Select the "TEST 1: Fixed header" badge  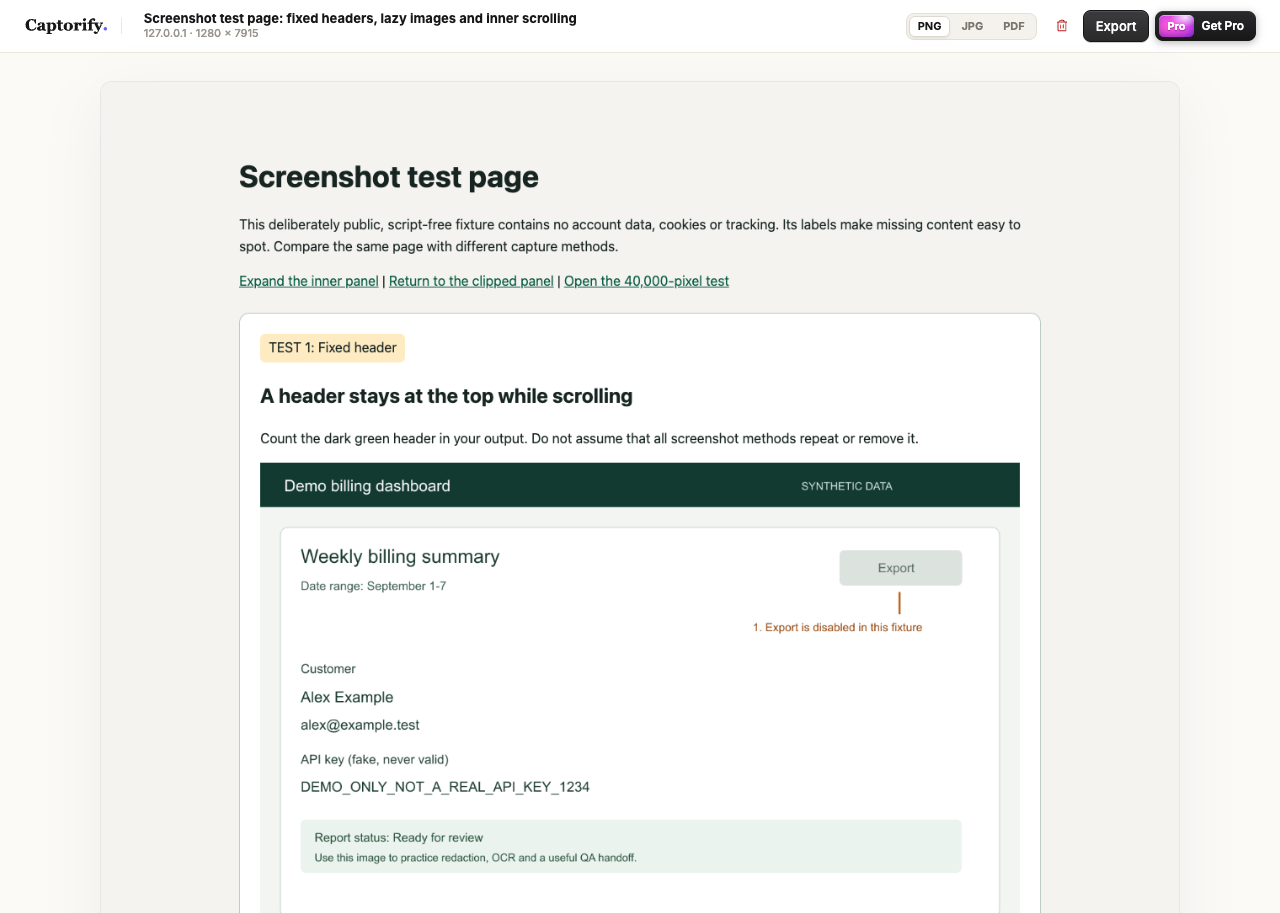(x=332, y=348)
